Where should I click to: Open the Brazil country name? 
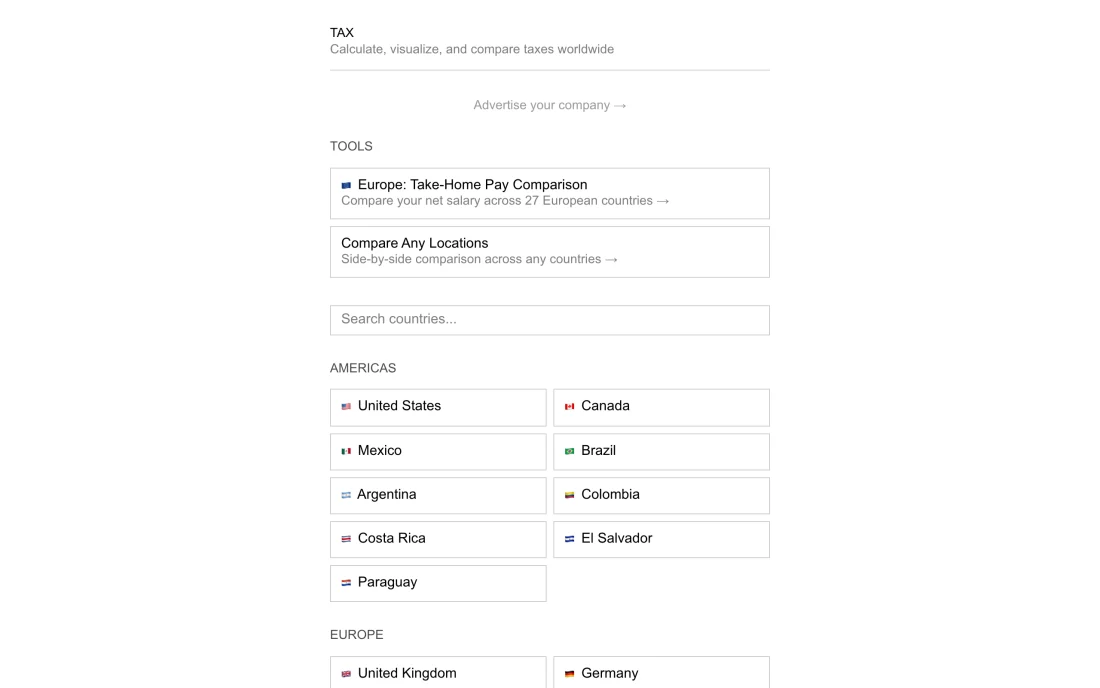point(598,450)
